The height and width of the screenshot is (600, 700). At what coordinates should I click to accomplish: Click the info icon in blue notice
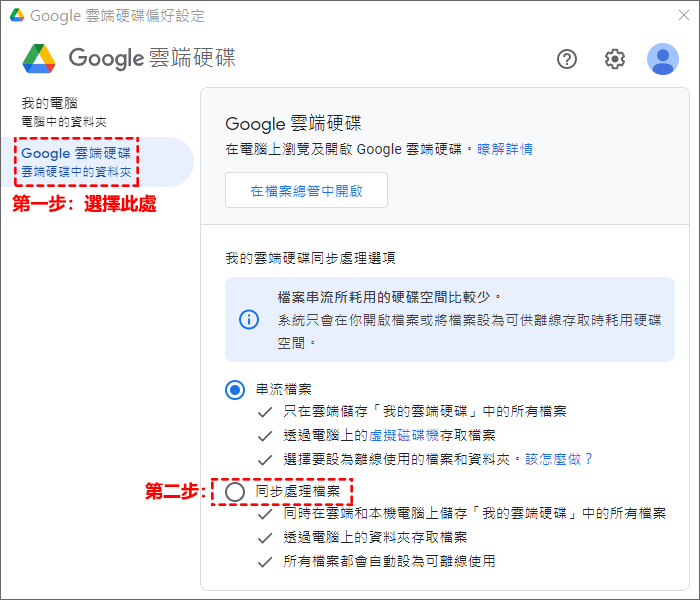248,319
